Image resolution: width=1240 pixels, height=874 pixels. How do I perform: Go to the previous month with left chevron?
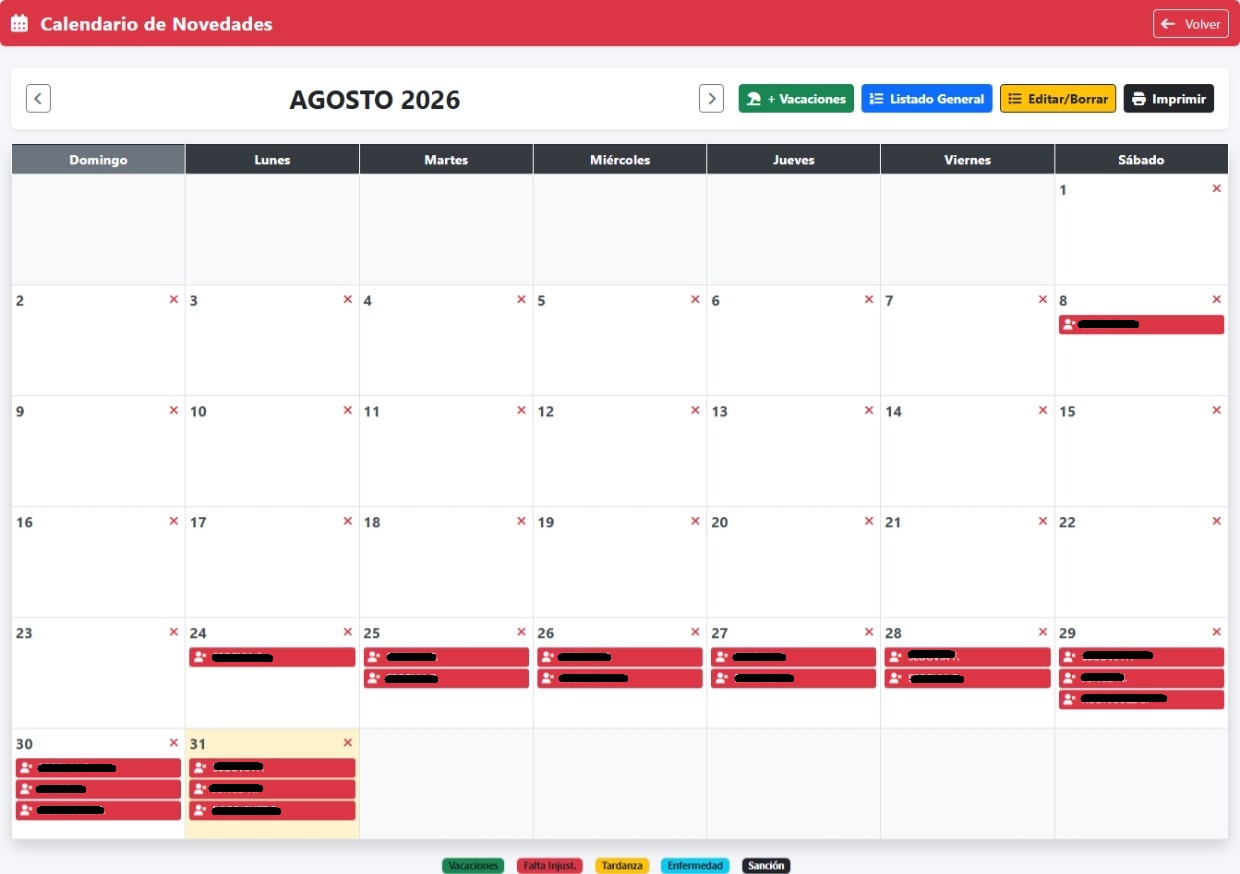coord(38,98)
